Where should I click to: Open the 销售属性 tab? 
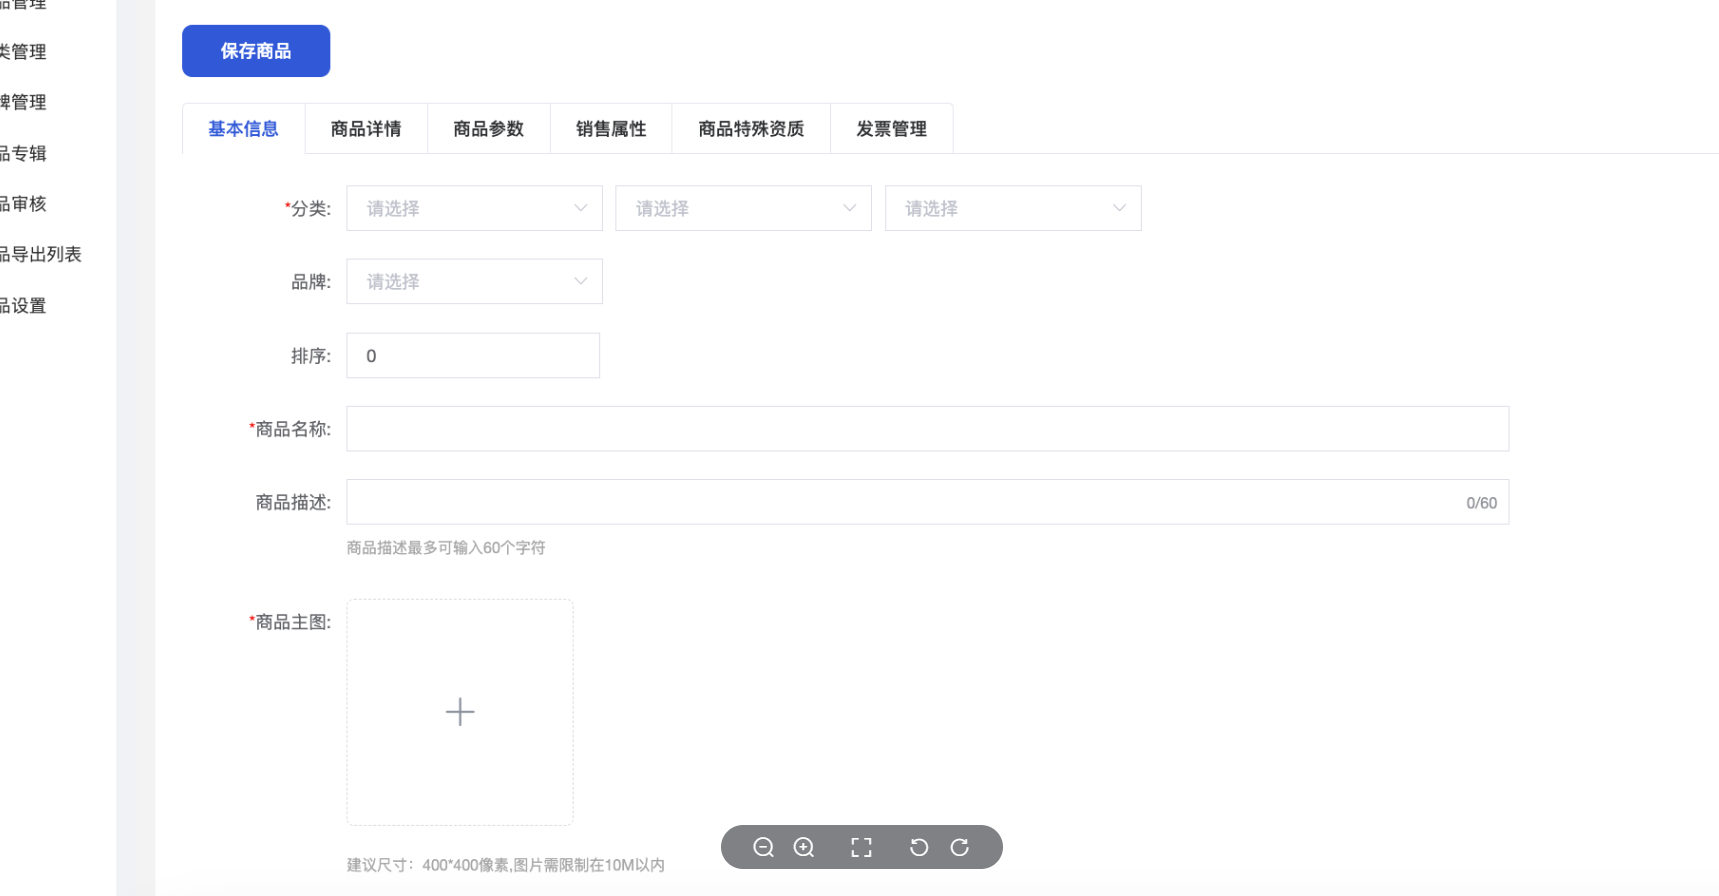tap(611, 129)
